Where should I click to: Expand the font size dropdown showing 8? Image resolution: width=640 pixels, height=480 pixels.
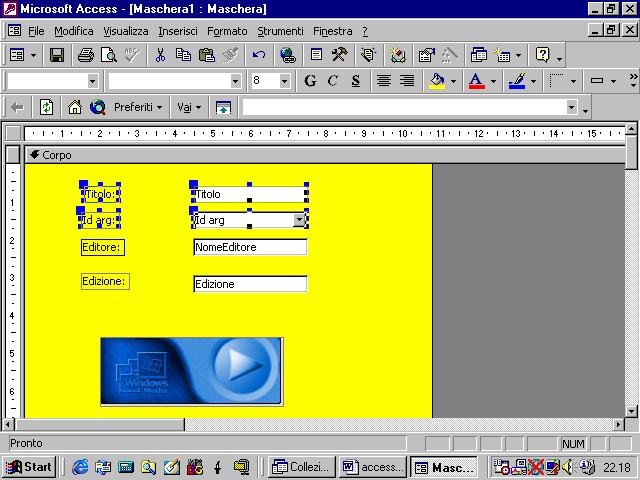click(284, 81)
